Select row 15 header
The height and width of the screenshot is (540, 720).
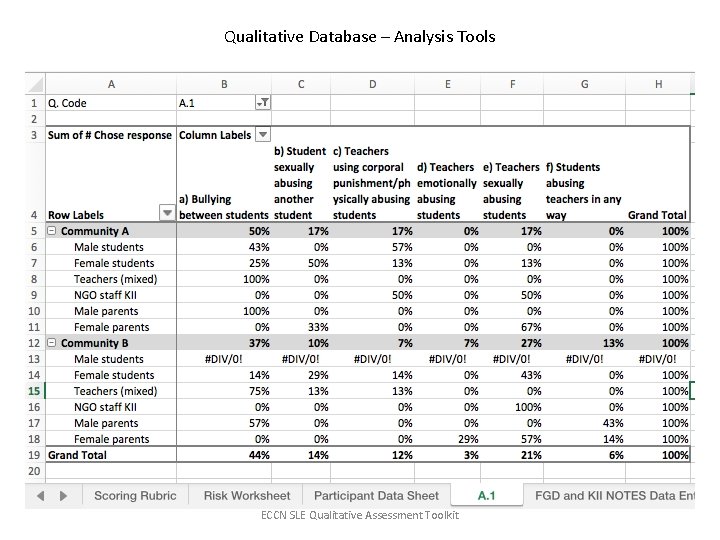coord(35,391)
